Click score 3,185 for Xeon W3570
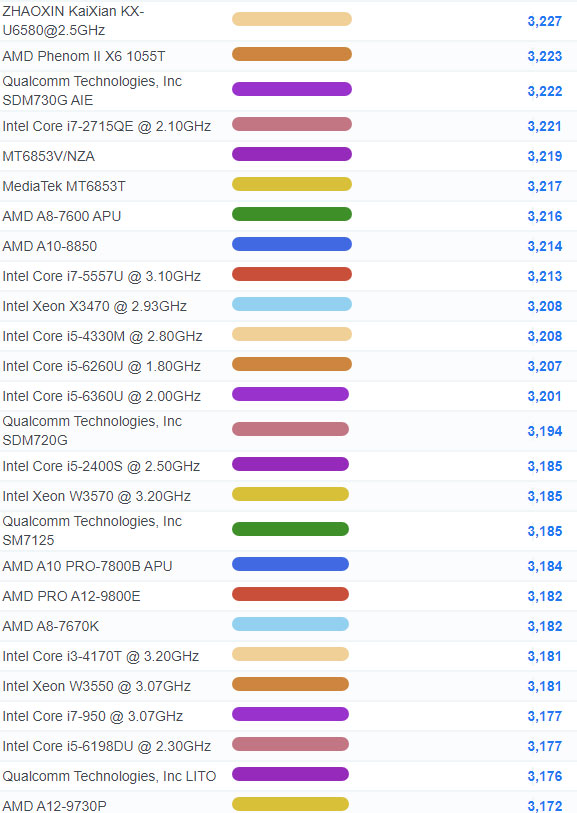This screenshot has width=577, height=813. click(545, 496)
